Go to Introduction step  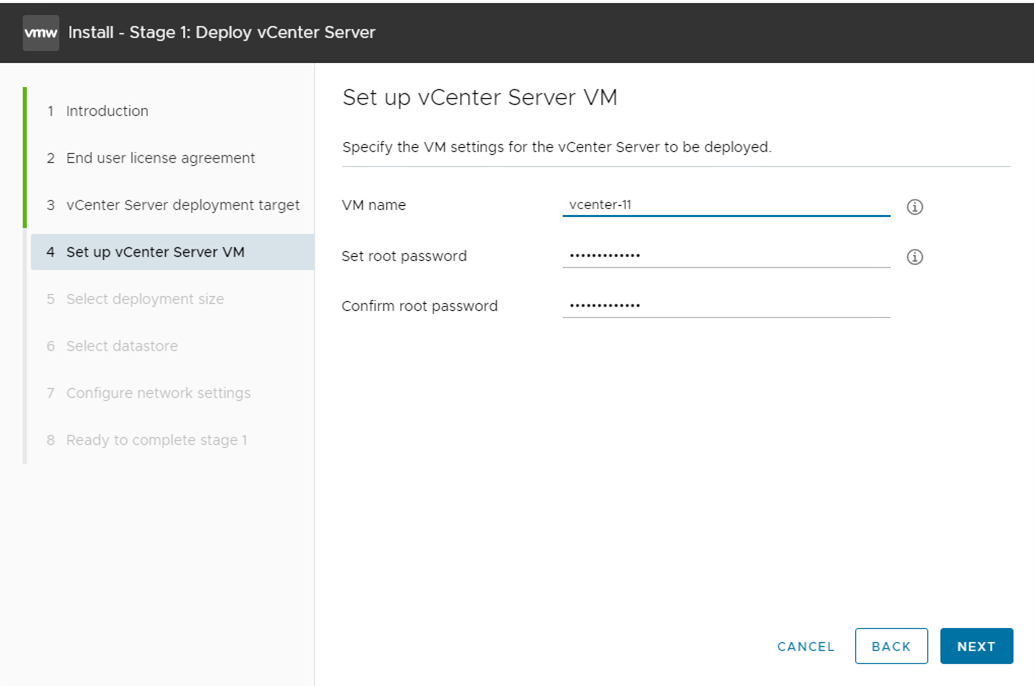pos(107,111)
